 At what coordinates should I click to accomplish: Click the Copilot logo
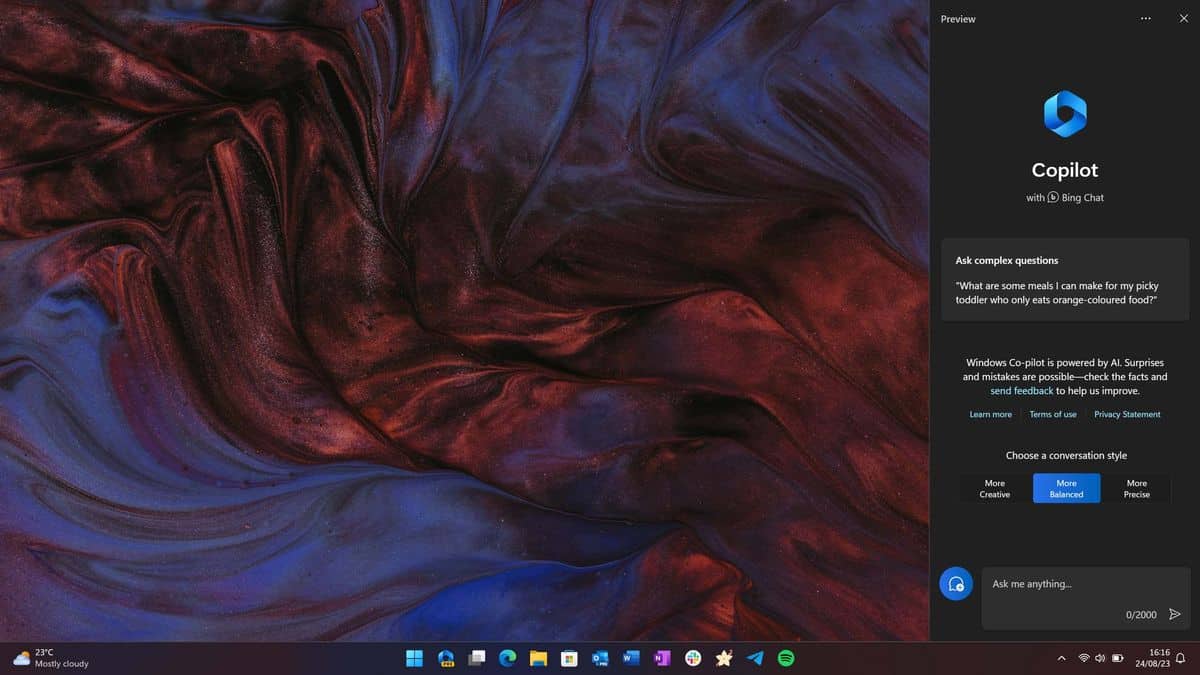point(1064,113)
